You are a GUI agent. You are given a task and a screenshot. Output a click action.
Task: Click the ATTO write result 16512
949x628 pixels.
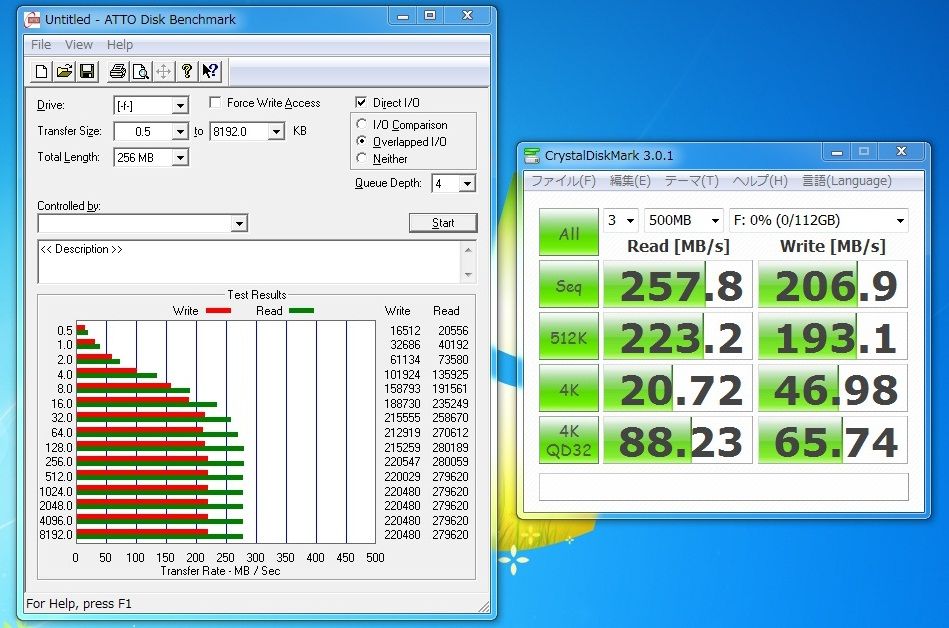point(405,330)
